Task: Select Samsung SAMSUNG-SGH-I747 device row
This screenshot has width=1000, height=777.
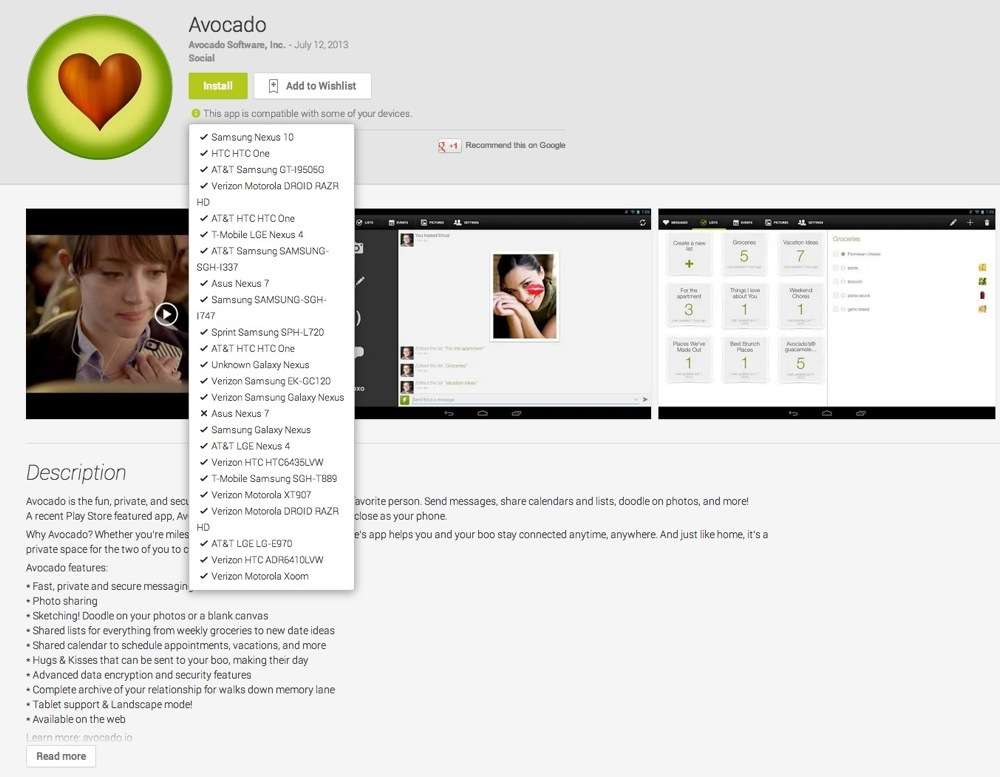Action: [x=262, y=307]
